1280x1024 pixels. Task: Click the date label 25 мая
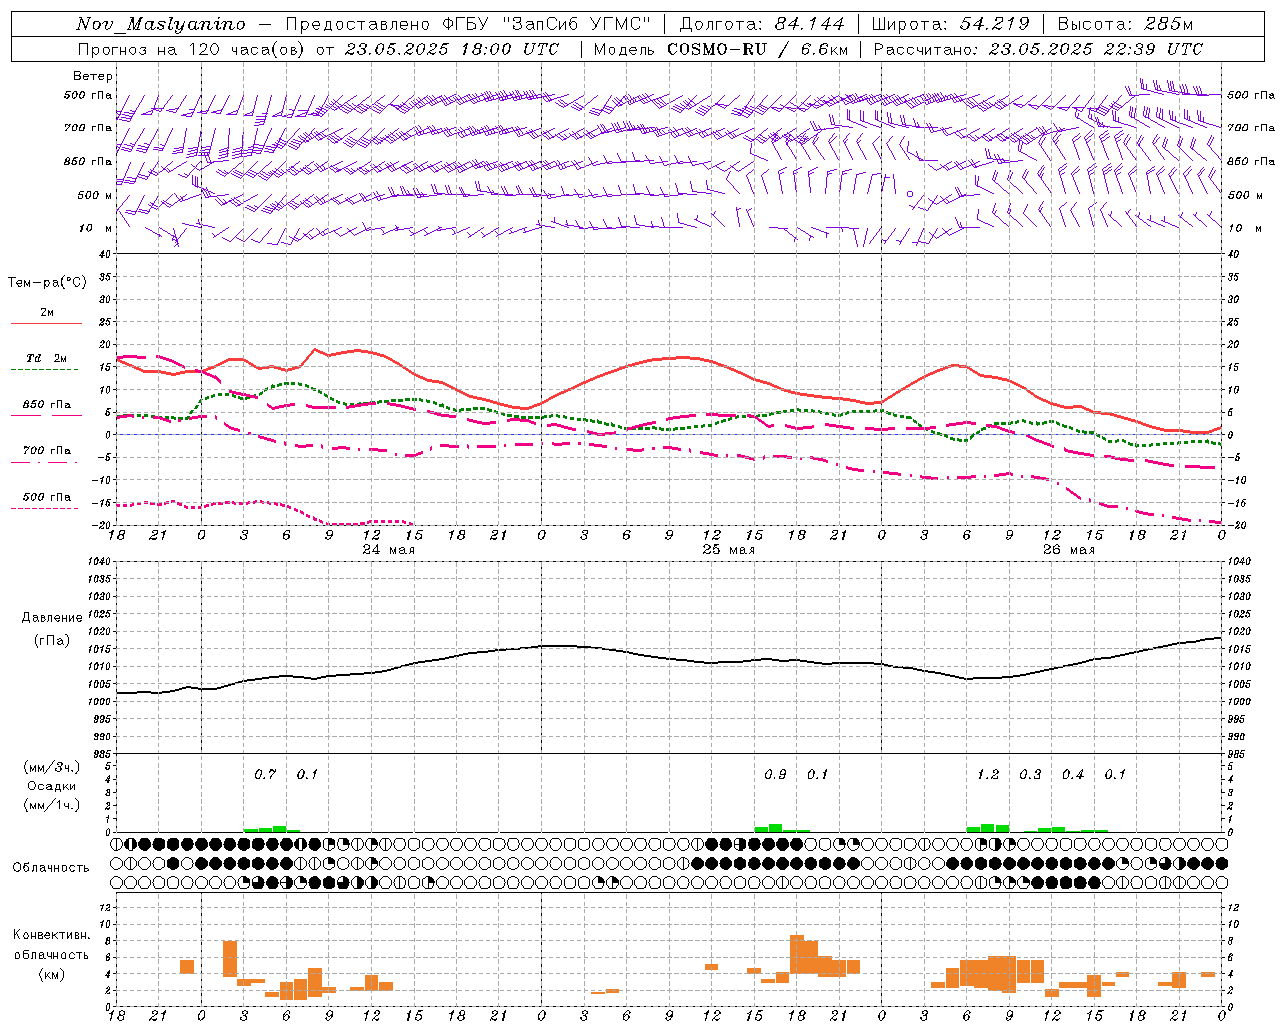coord(728,550)
